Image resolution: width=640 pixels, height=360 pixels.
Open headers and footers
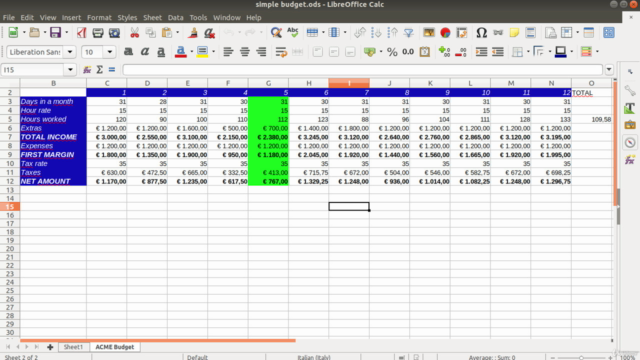pyautogui.click(x=531, y=33)
